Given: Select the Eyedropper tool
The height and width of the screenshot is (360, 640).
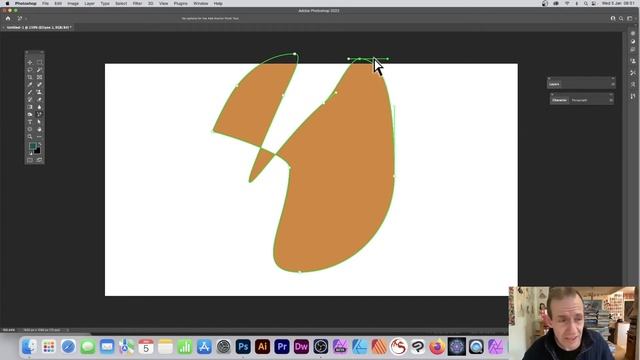Looking at the screenshot, I should click(x=30, y=84).
